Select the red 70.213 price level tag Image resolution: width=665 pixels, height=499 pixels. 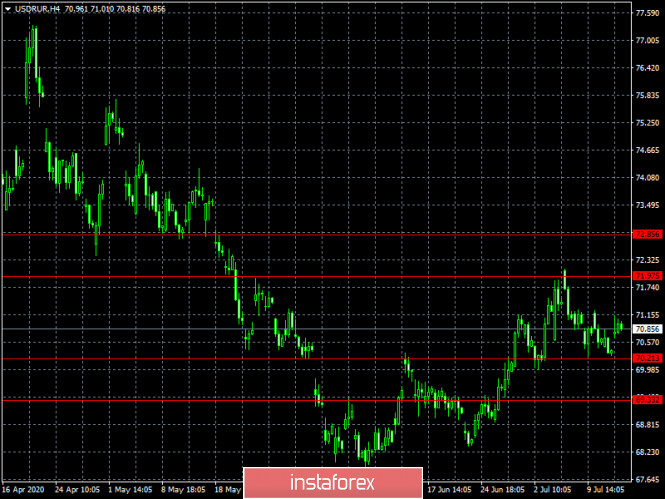(647, 358)
